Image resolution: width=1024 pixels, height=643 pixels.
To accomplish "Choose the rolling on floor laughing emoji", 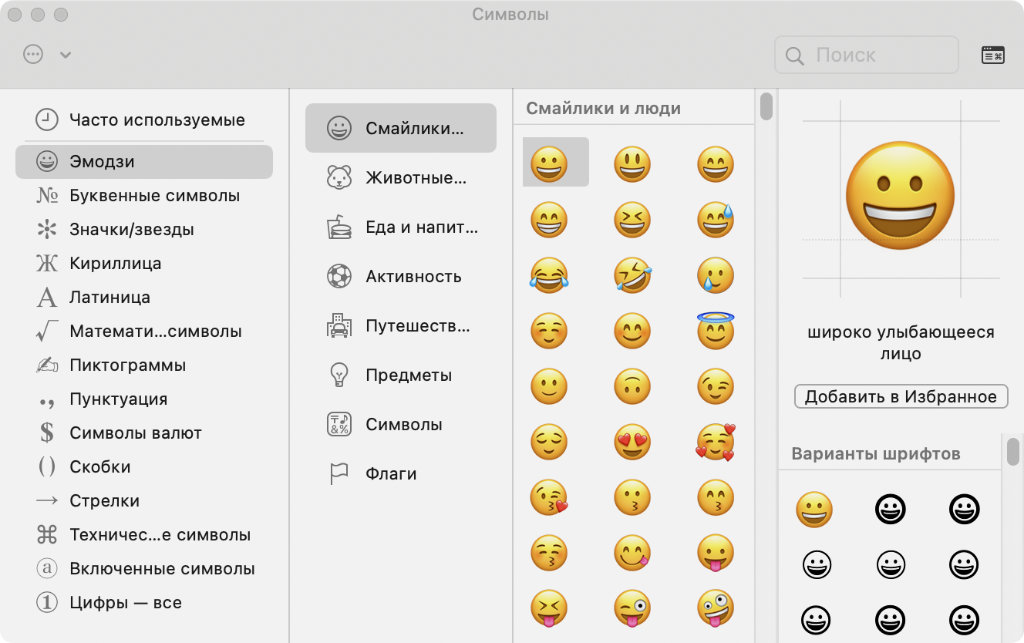I will point(632,276).
